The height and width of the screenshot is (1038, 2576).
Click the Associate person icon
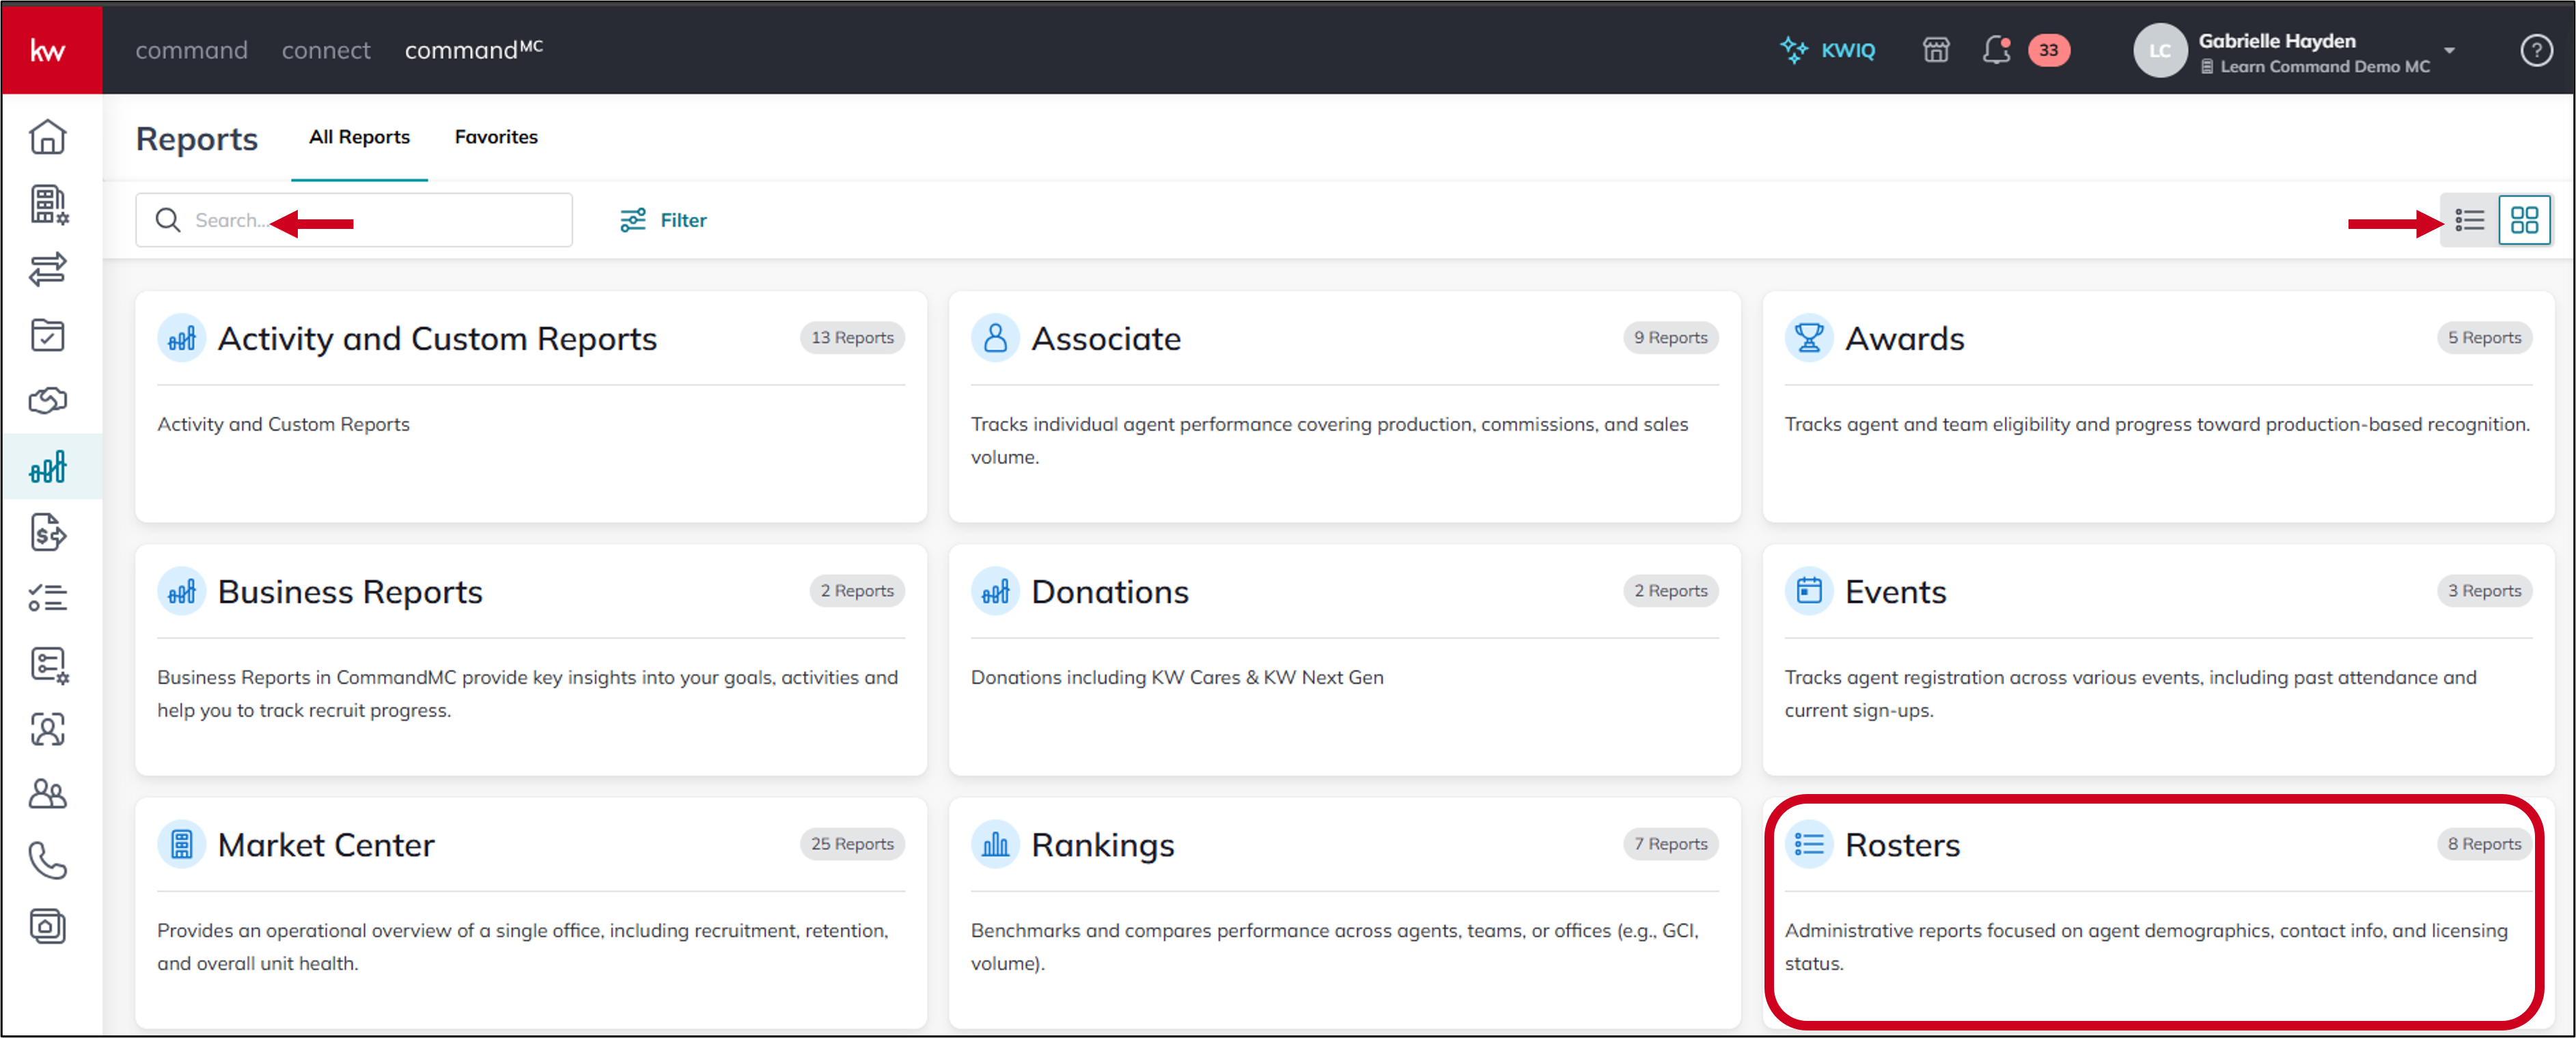pos(995,339)
